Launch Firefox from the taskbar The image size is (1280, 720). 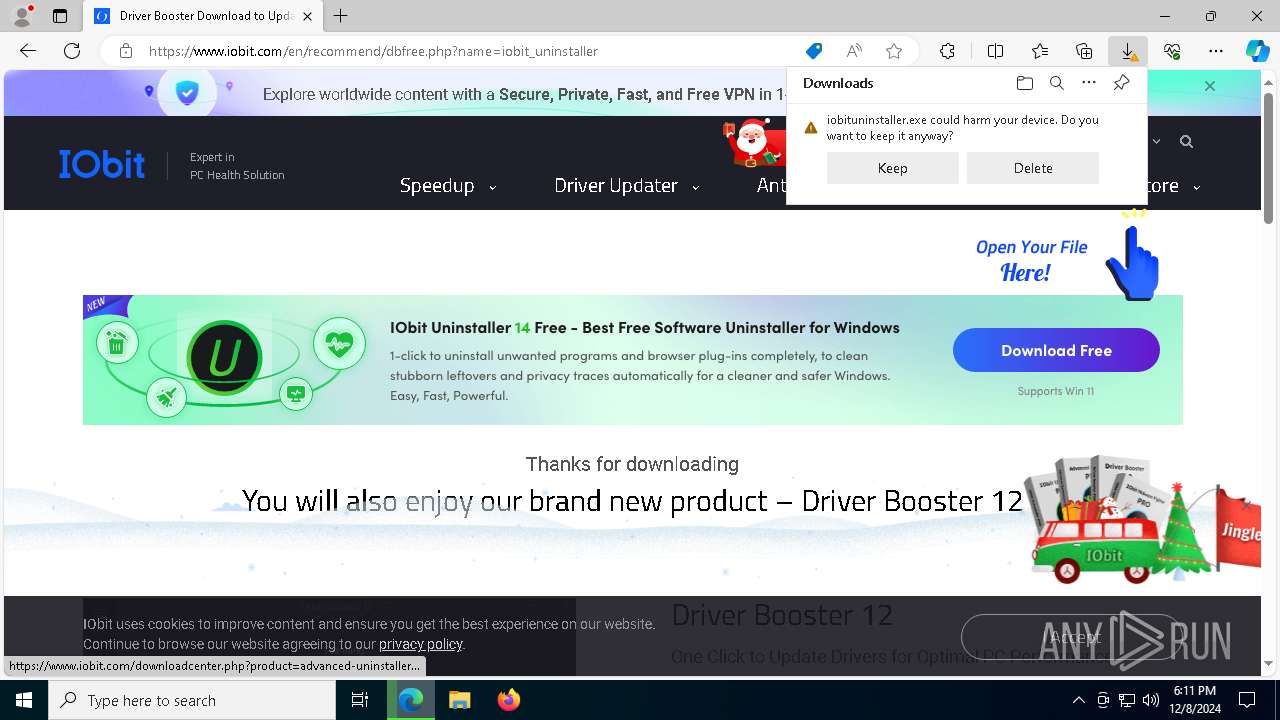pos(509,700)
